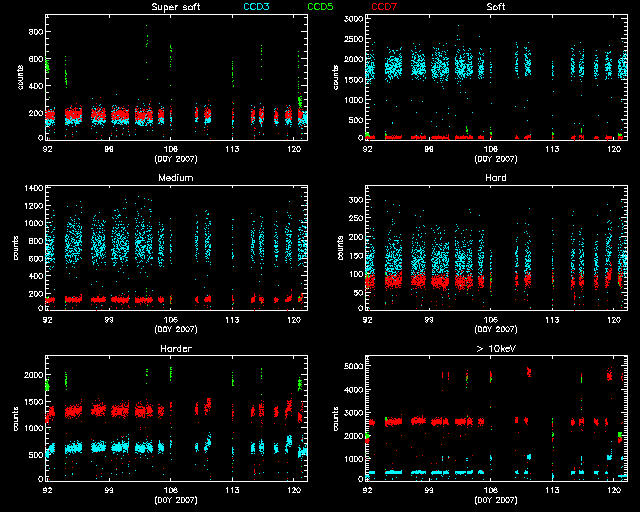Click the DOY 2007 label under > 10keV plot
This screenshot has width=640, height=512.
coord(495,499)
